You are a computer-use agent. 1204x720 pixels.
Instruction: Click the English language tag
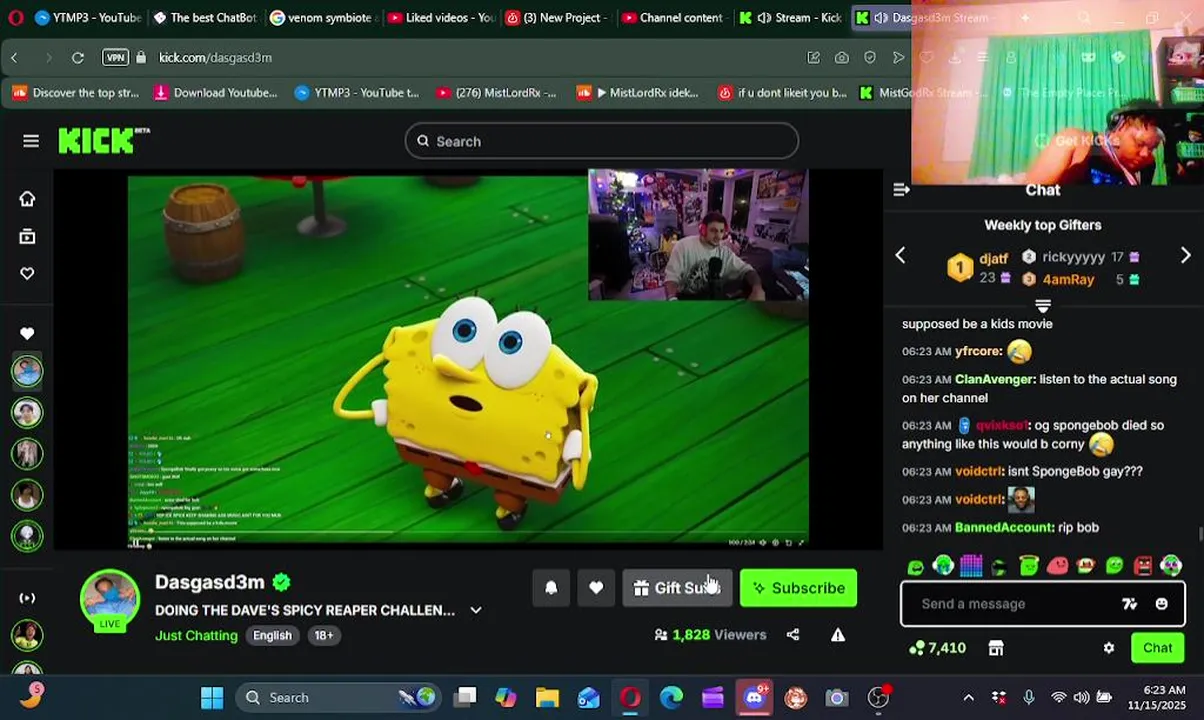pyautogui.click(x=272, y=635)
